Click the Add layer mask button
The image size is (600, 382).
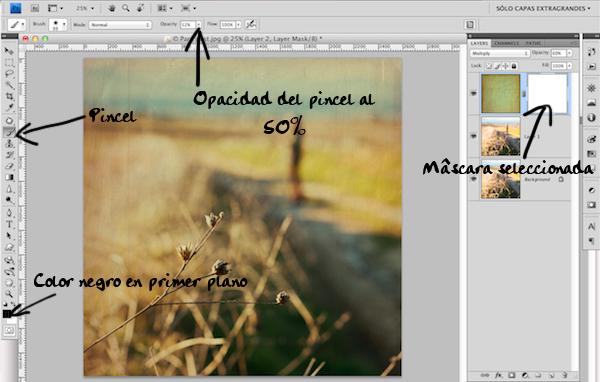click(x=512, y=375)
